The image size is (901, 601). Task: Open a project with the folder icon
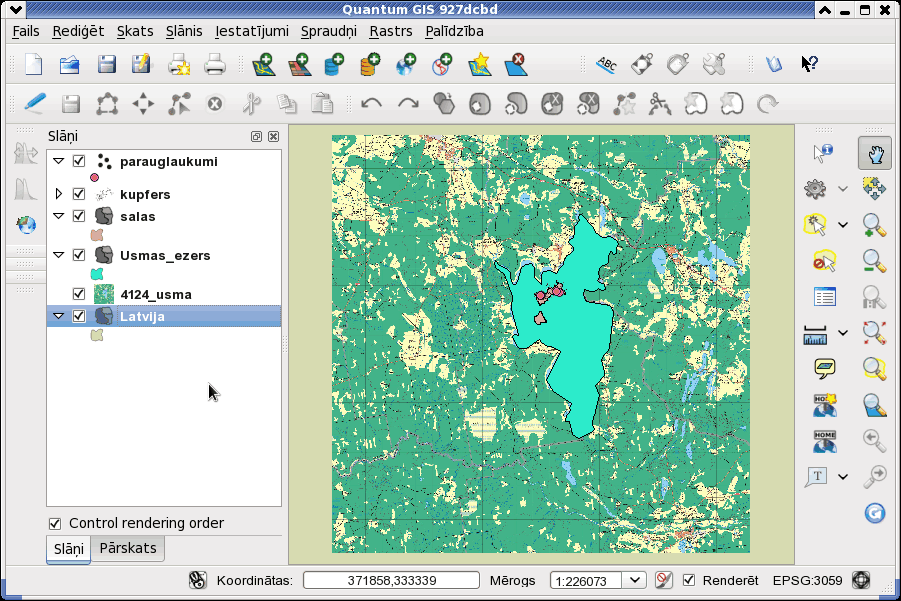point(70,64)
